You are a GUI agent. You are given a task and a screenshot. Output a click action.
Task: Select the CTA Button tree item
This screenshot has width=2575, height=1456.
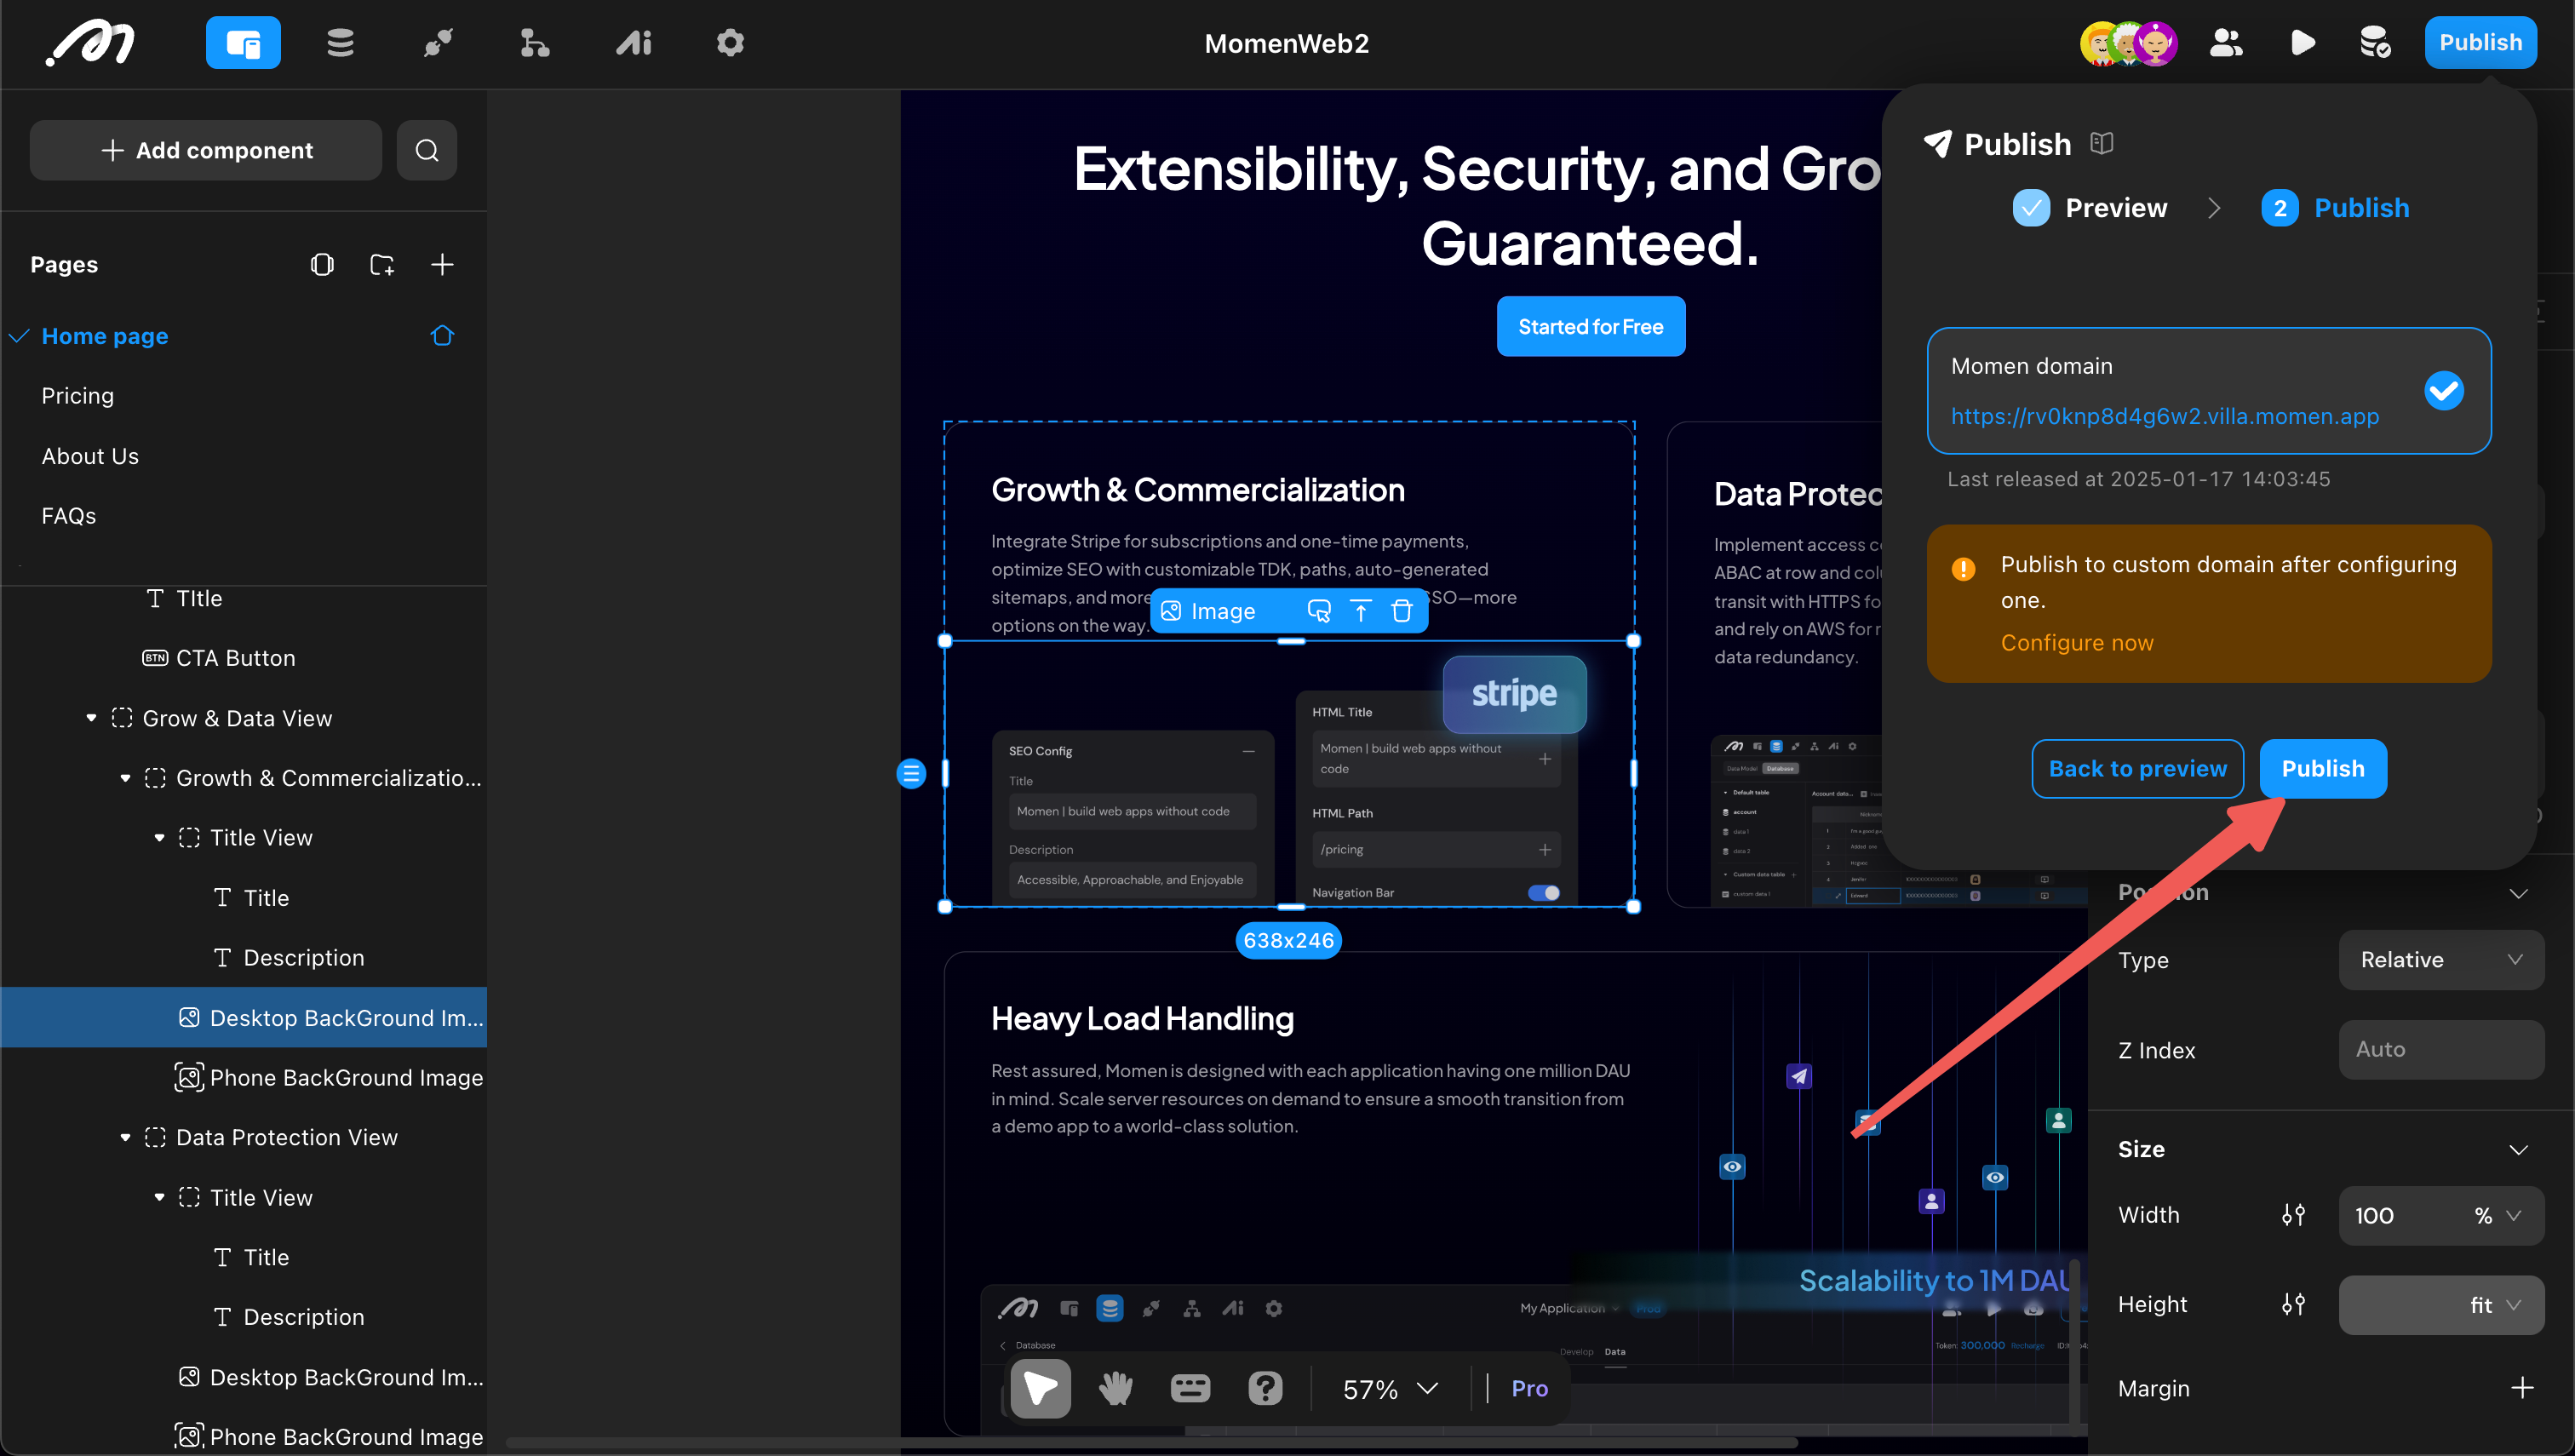click(235, 658)
